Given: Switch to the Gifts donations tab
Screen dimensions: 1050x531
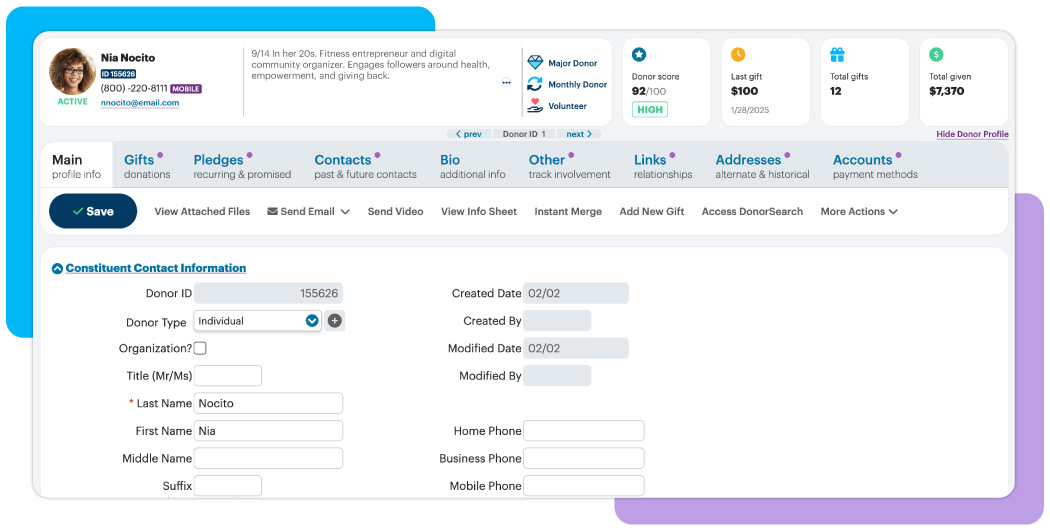Looking at the screenshot, I should click(x=146, y=166).
